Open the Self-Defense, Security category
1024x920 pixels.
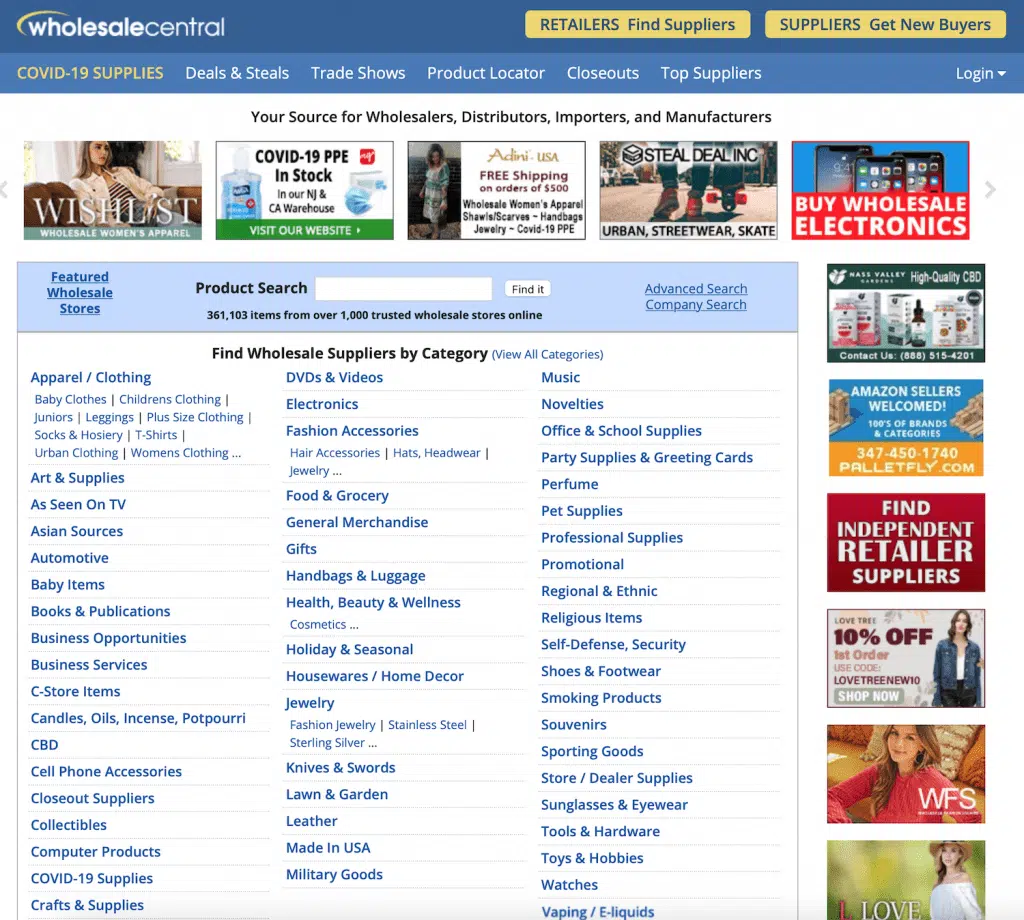(x=613, y=644)
